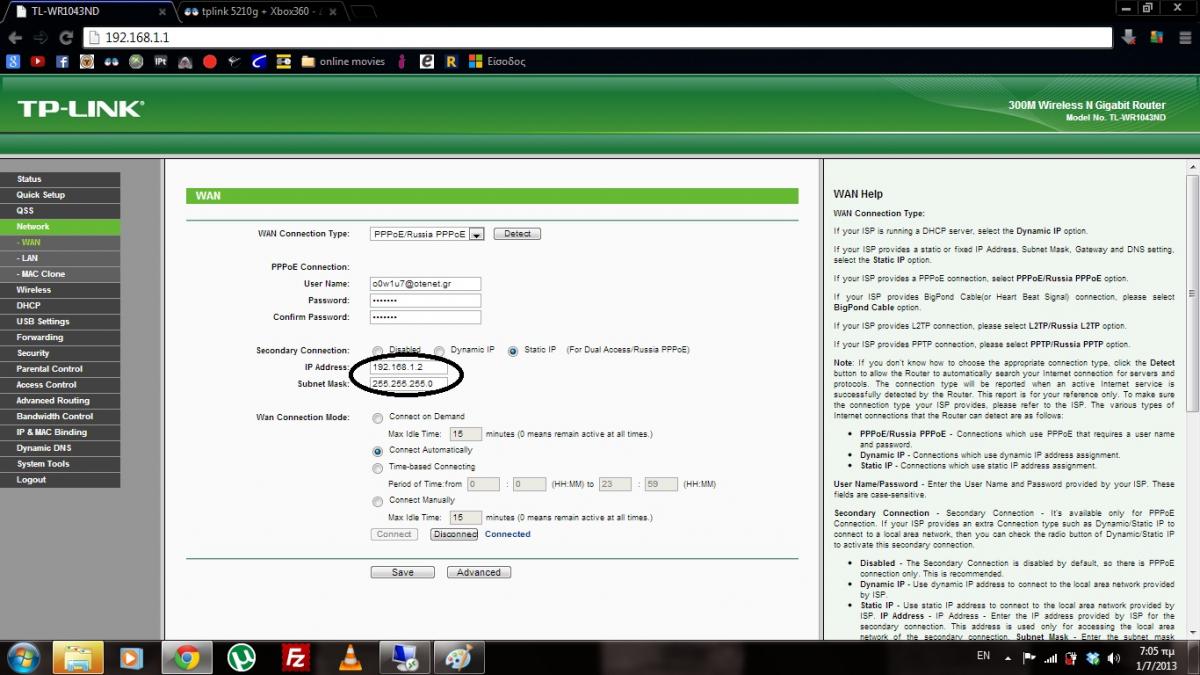Click the Advanced button

(x=479, y=572)
